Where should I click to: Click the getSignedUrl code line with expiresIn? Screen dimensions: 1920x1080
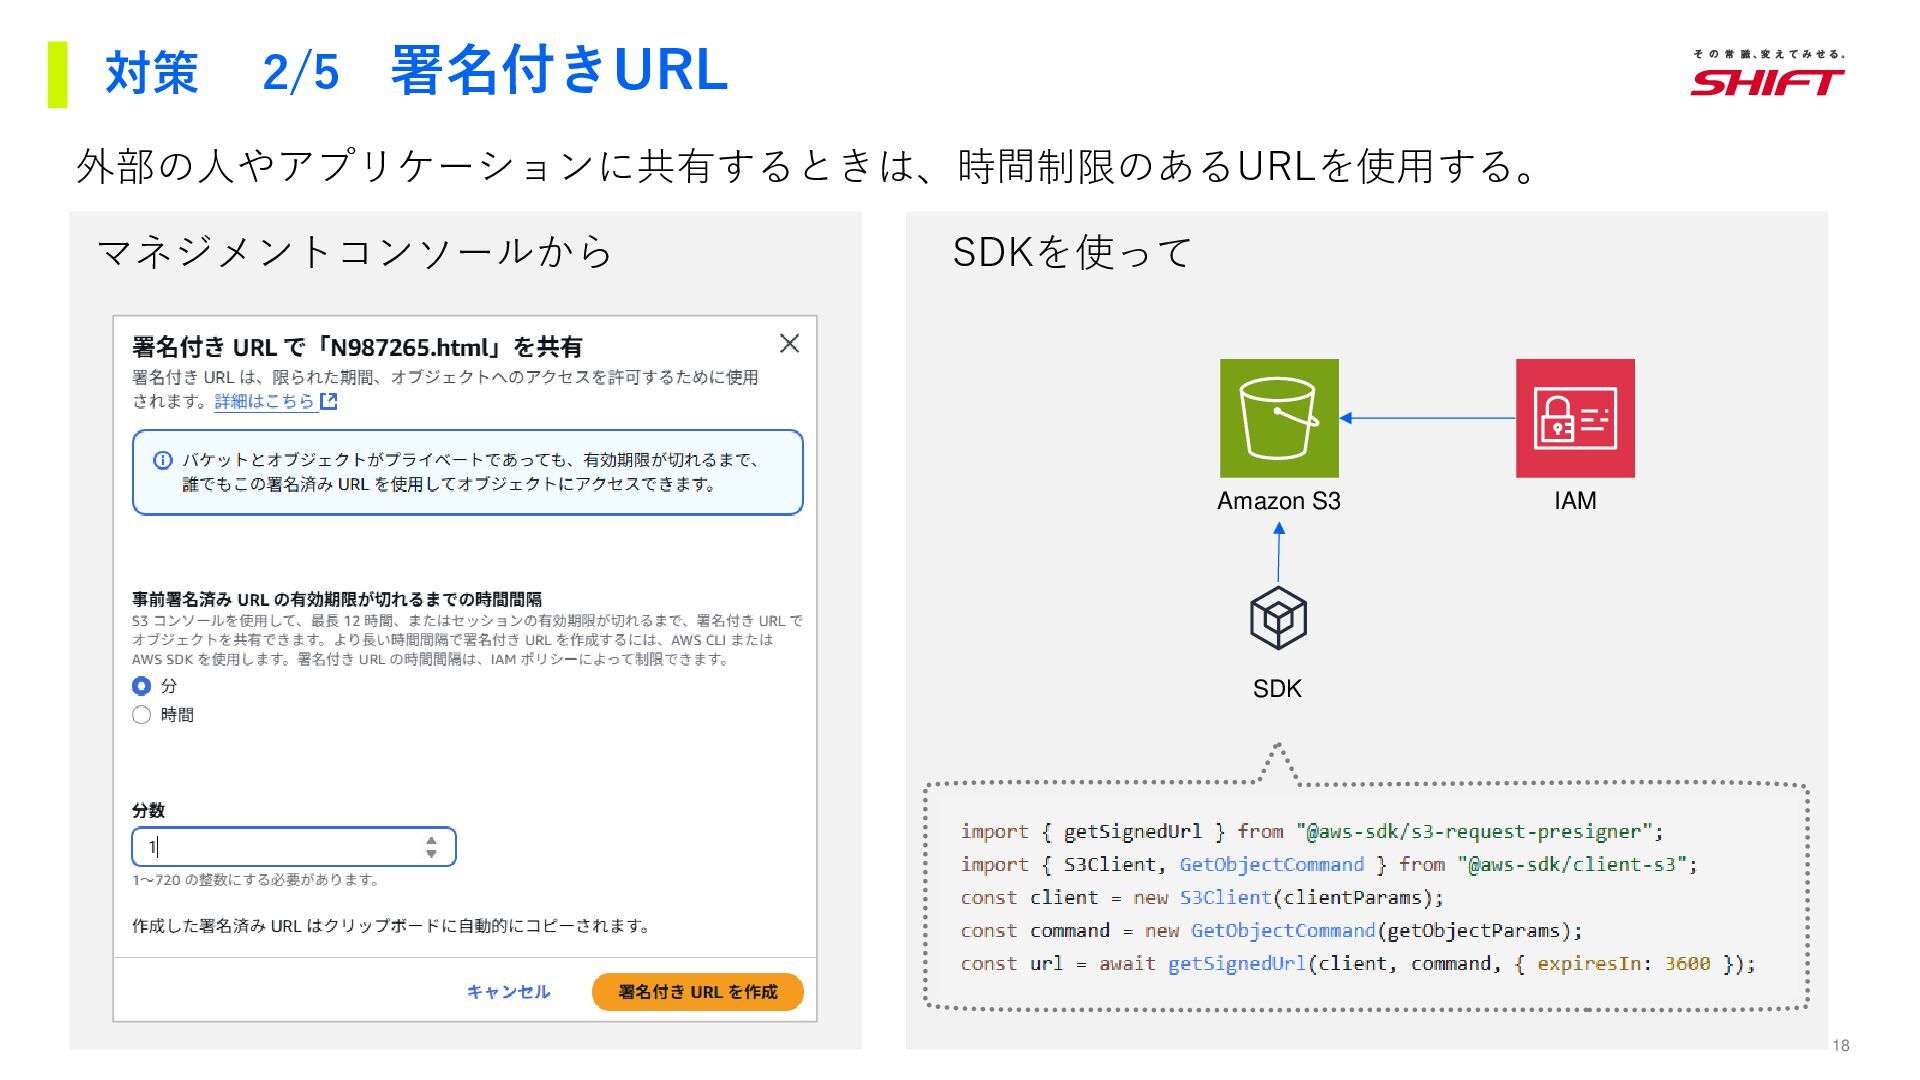[x=1357, y=964]
